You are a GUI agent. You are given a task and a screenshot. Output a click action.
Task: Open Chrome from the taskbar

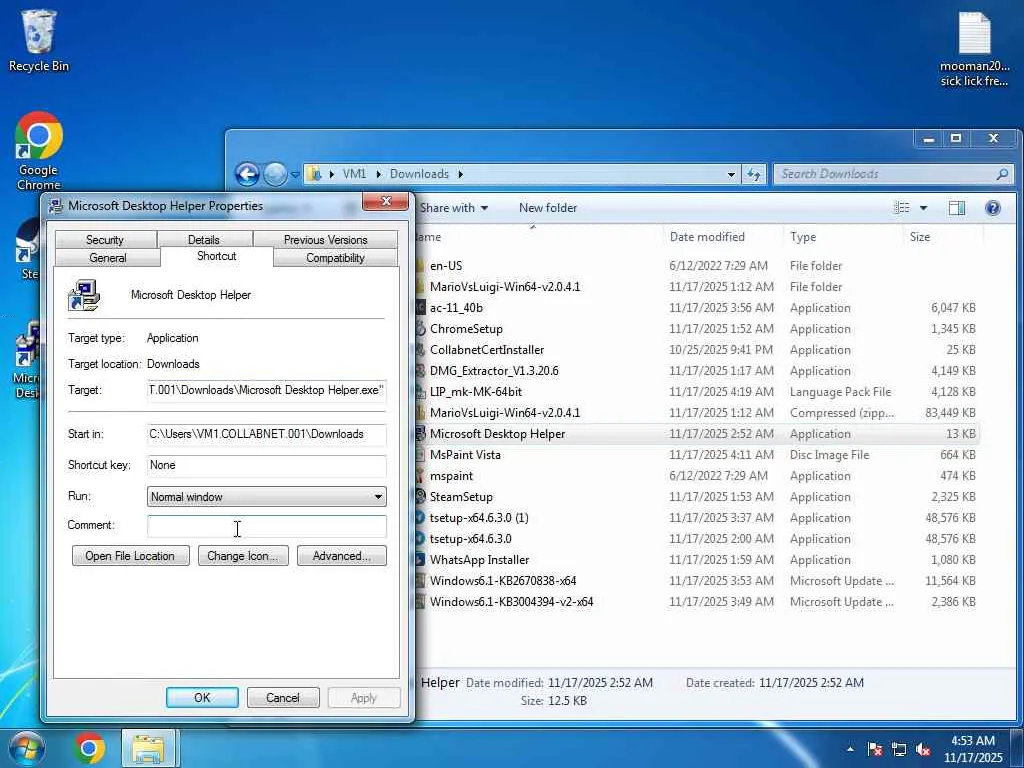pos(89,748)
